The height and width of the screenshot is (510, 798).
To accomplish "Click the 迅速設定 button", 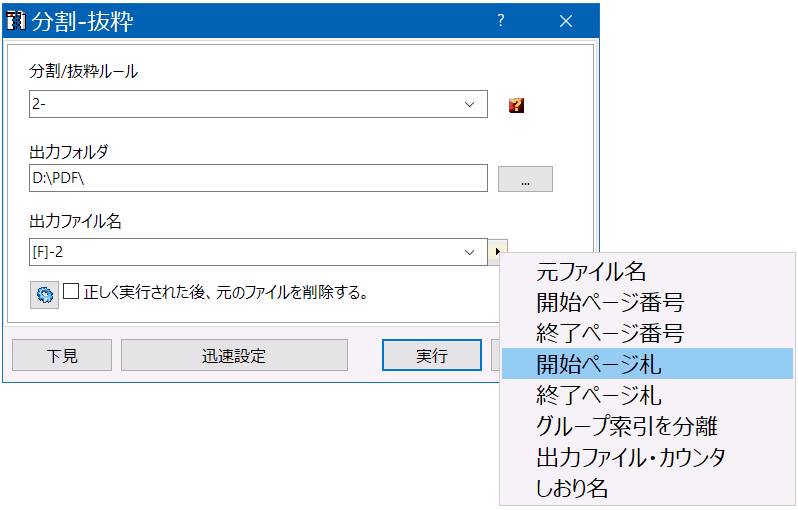I will (x=234, y=355).
